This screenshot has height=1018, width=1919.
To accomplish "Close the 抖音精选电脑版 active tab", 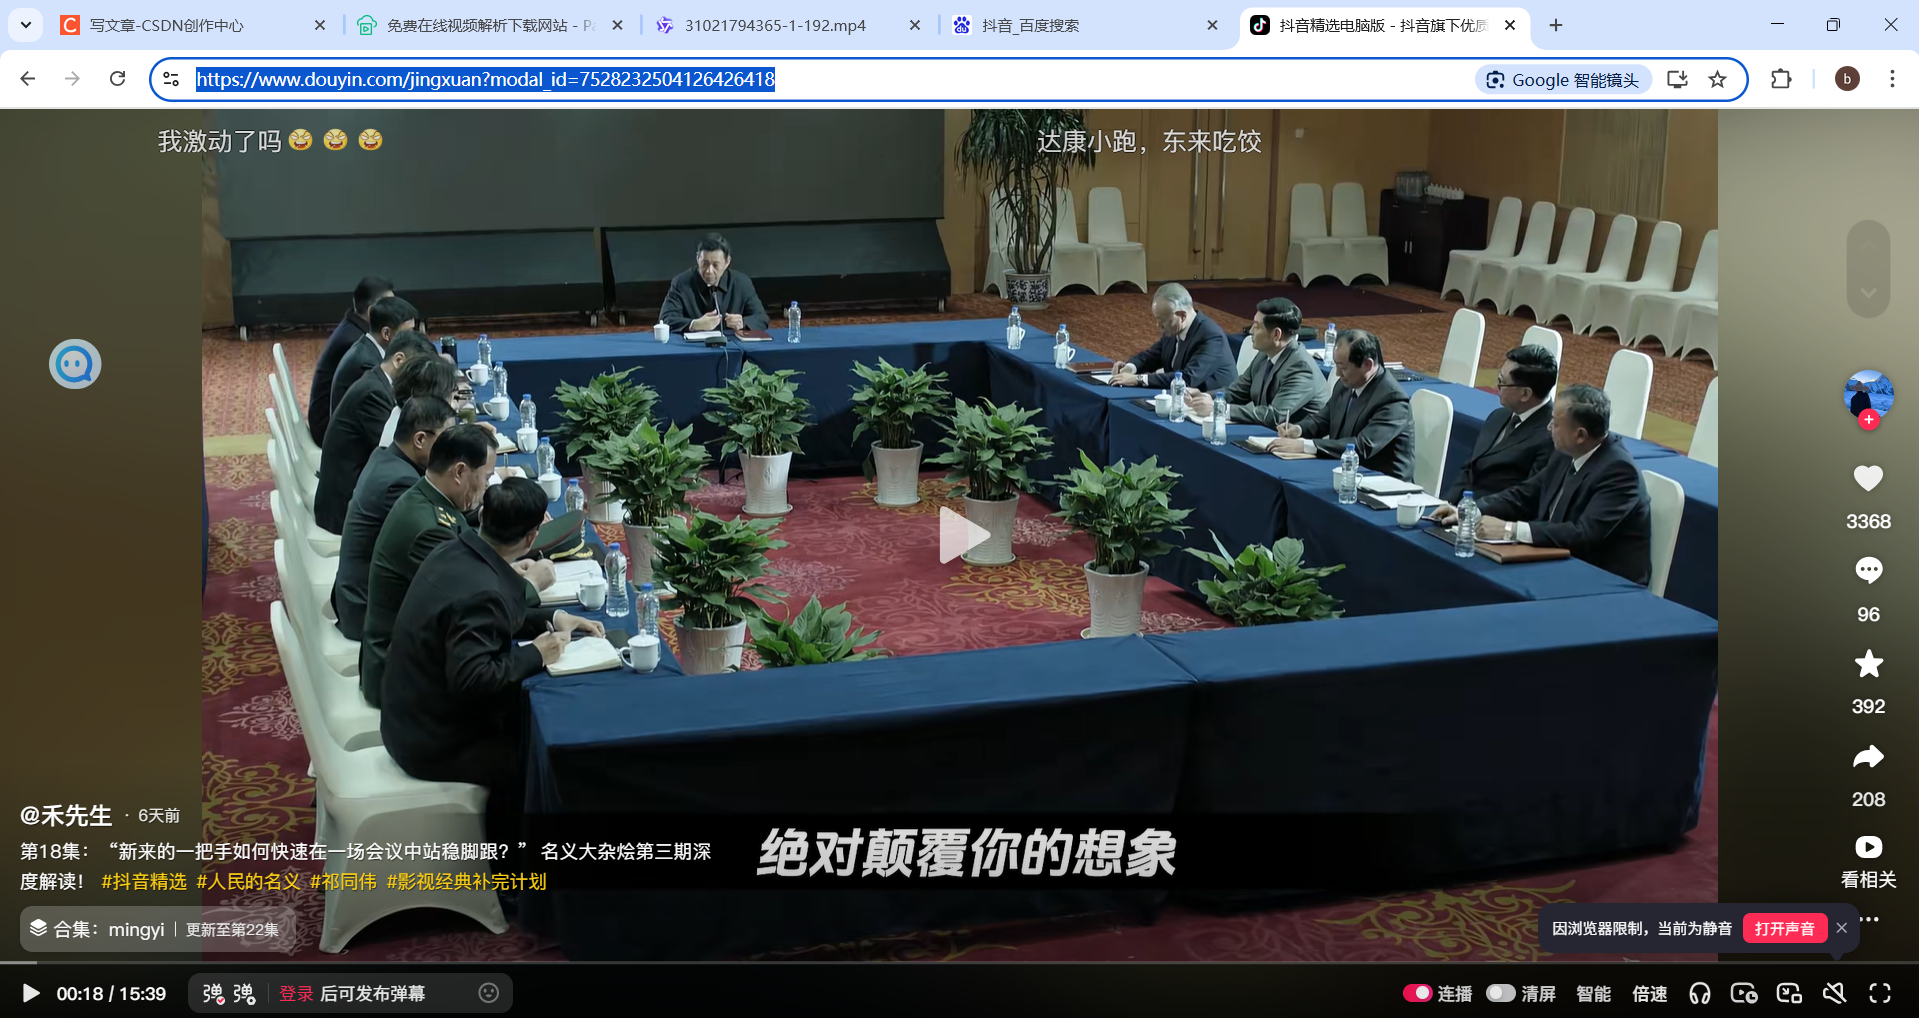I will point(1510,25).
